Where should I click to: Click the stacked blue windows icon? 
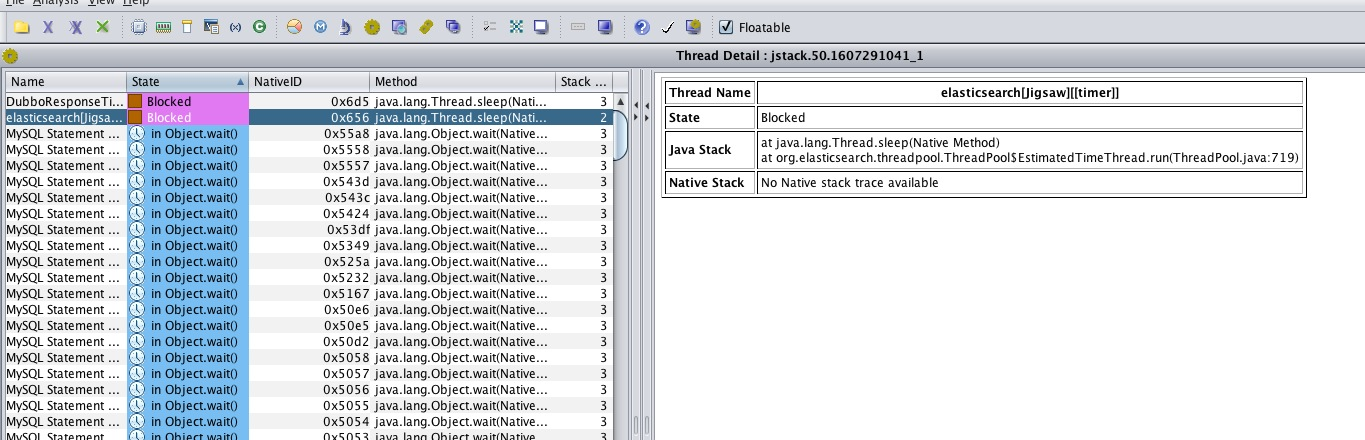coord(452,27)
